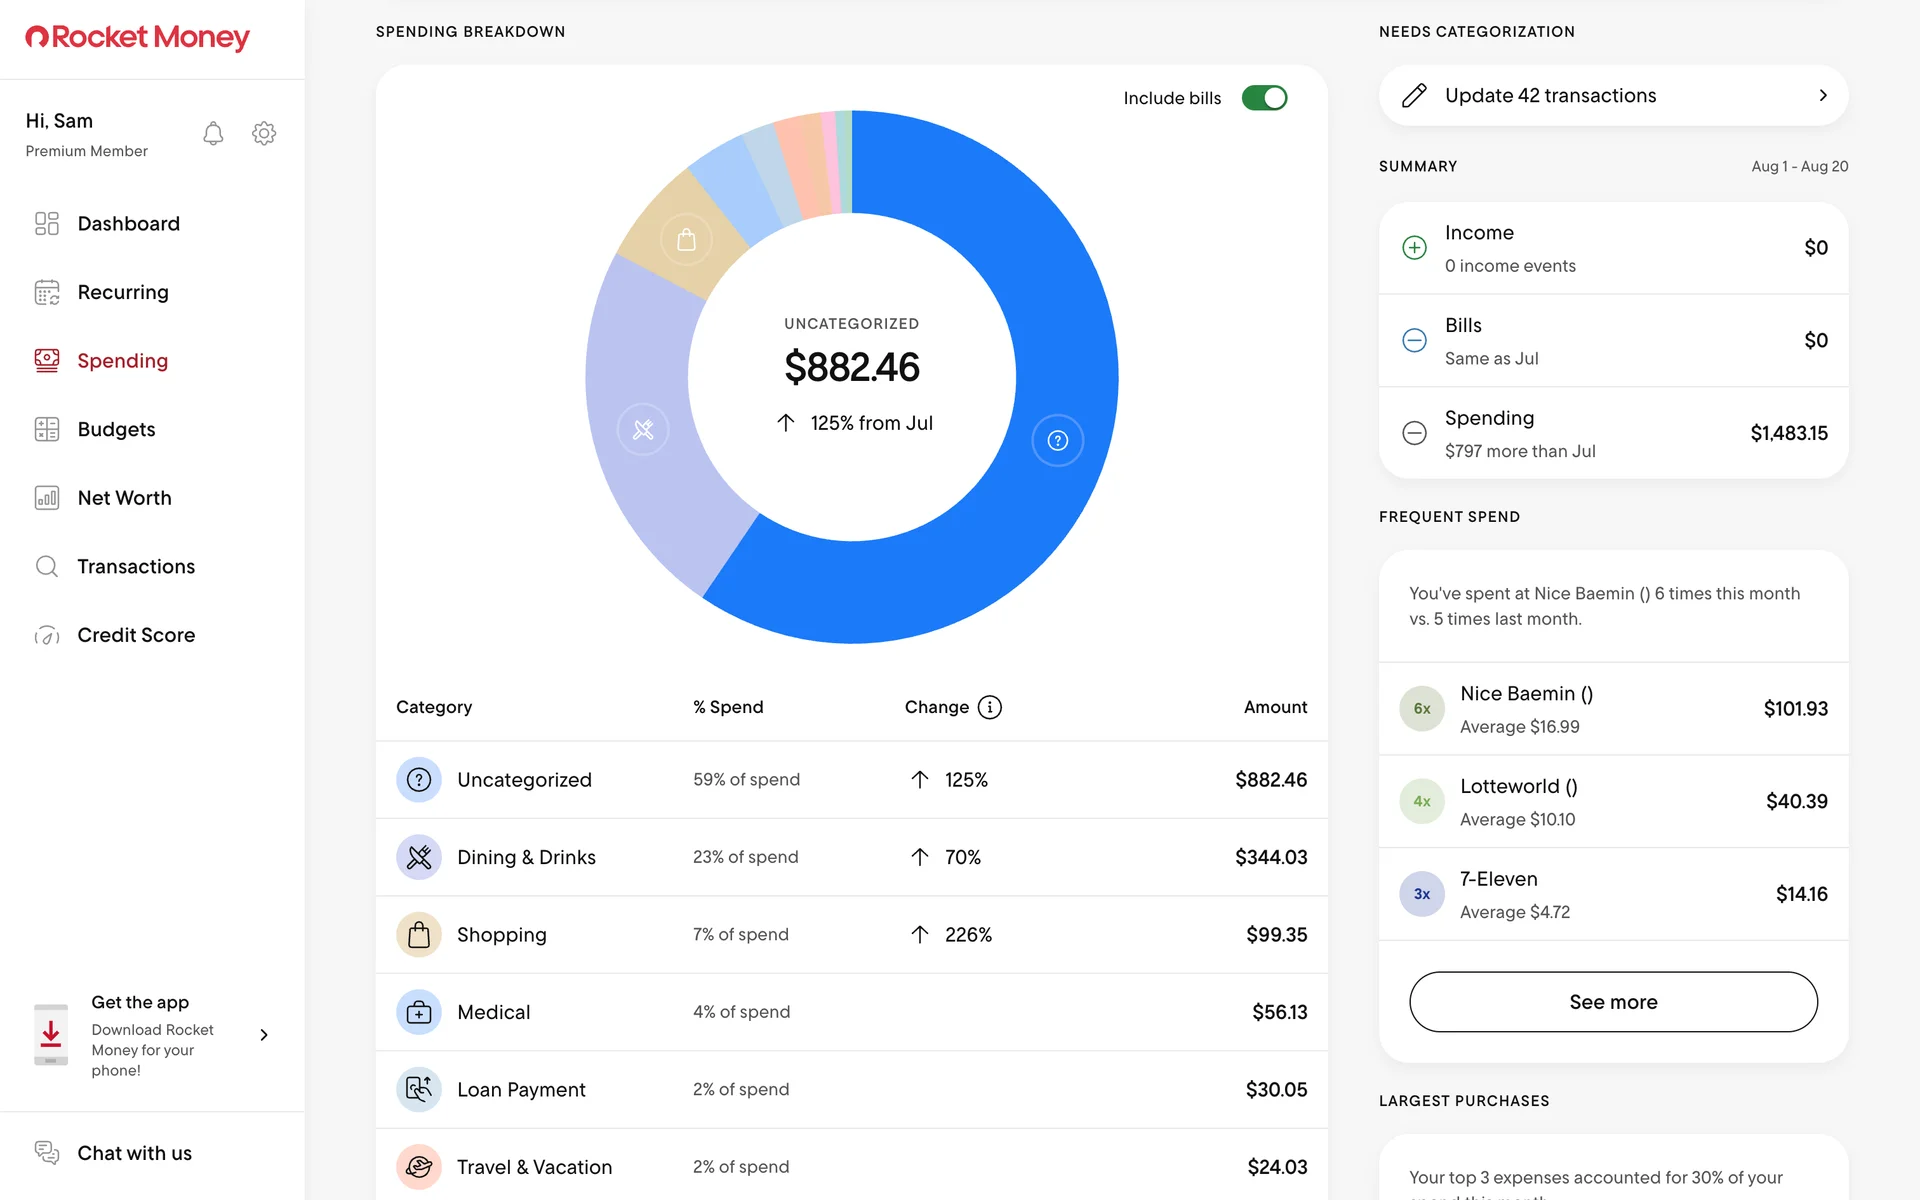Click the Loan Payment category icon
The height and width of the screenshot is (1200, 1920).
419,1089
